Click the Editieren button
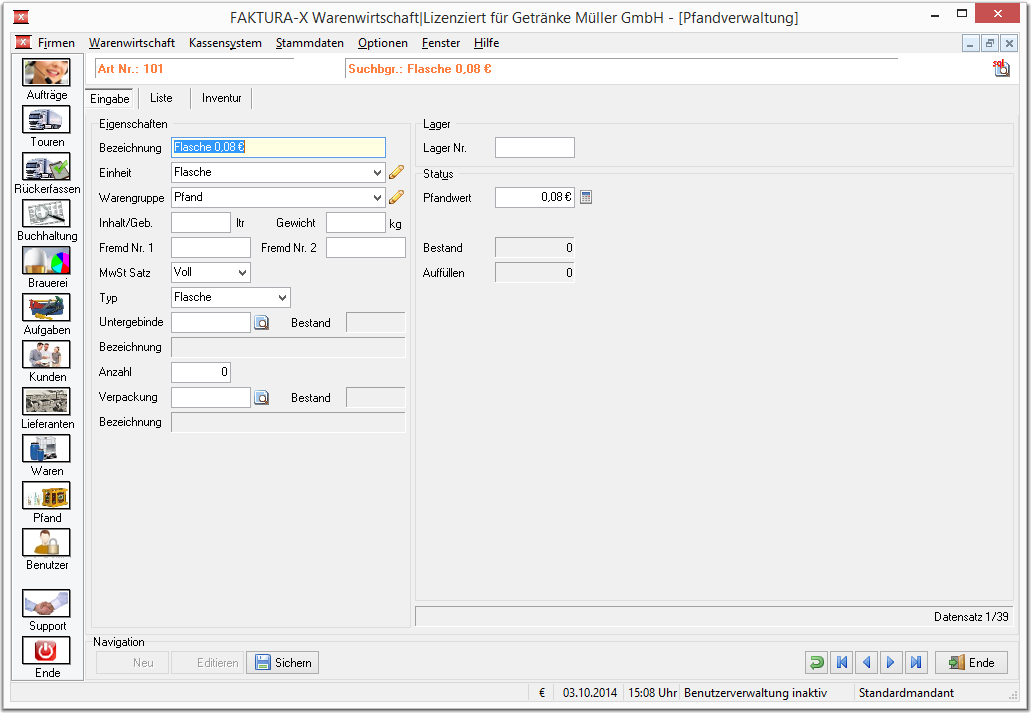Viewport: 1031px width, 713px height. [208, 662]
